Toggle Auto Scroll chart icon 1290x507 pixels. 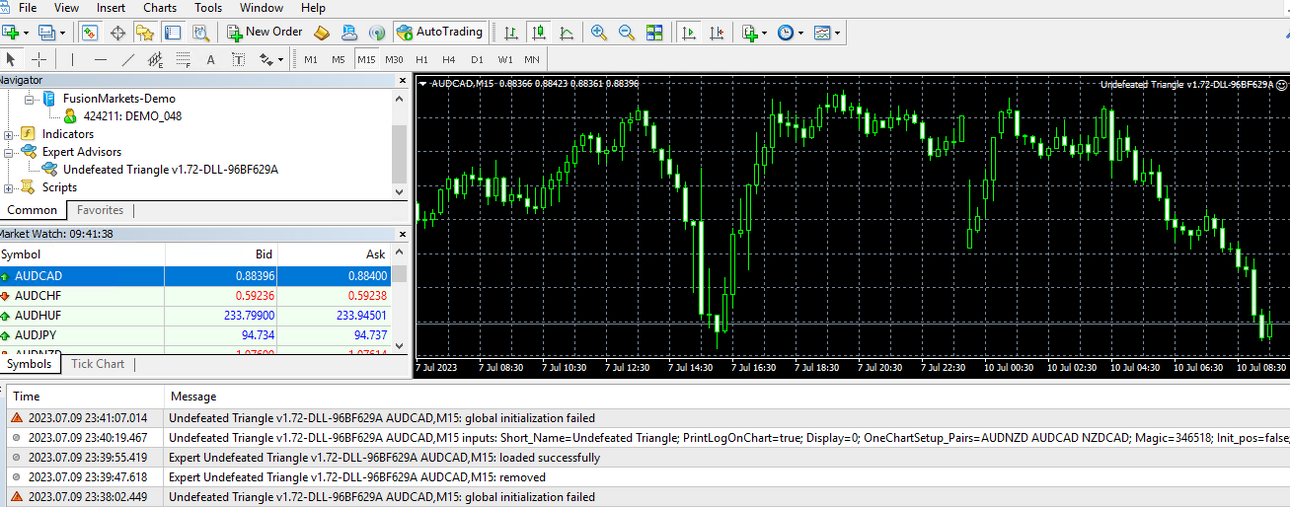pos(689,32)
